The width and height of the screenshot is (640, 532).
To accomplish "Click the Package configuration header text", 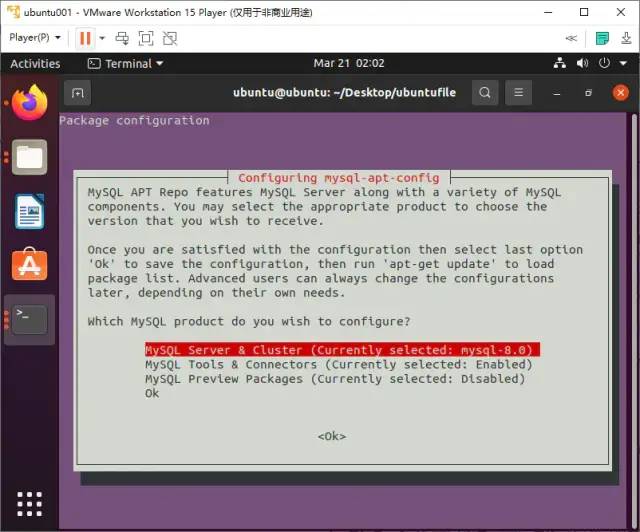I will coord(134,121).
